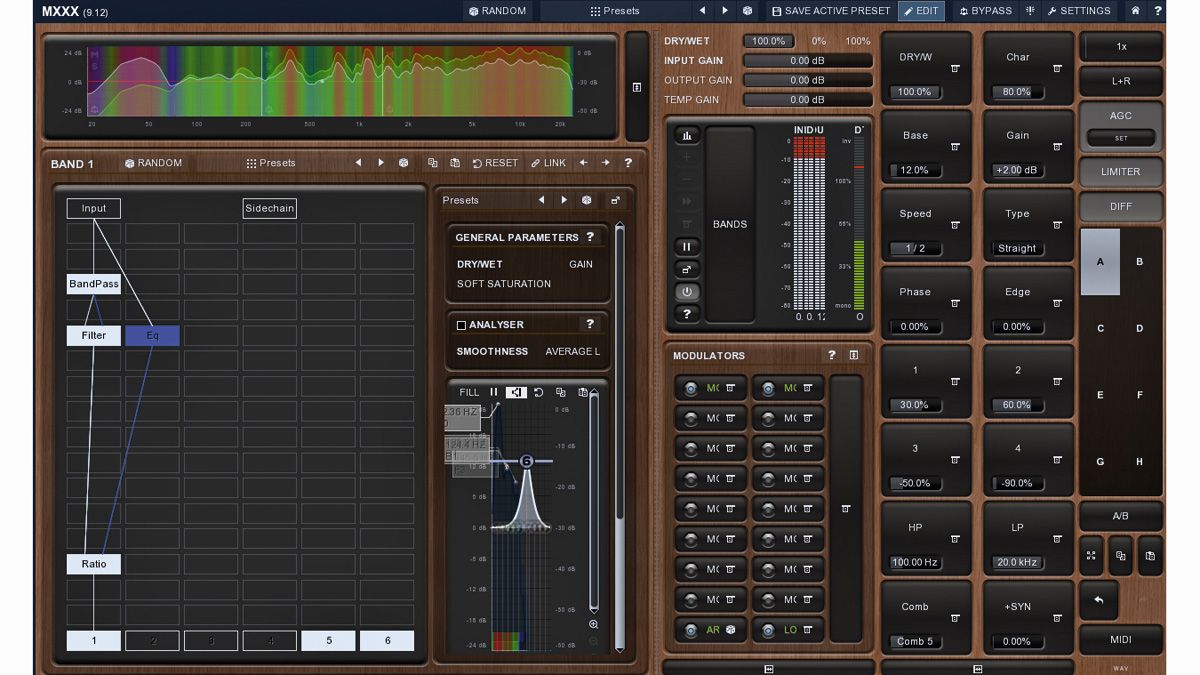Select preset slot A
The width and height of the screenshot is (1200, 675).
point(1100,262)
